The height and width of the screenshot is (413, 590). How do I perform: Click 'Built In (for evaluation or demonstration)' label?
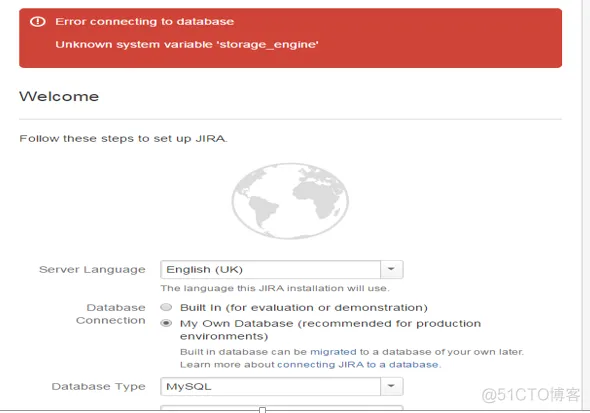[304, 308]
